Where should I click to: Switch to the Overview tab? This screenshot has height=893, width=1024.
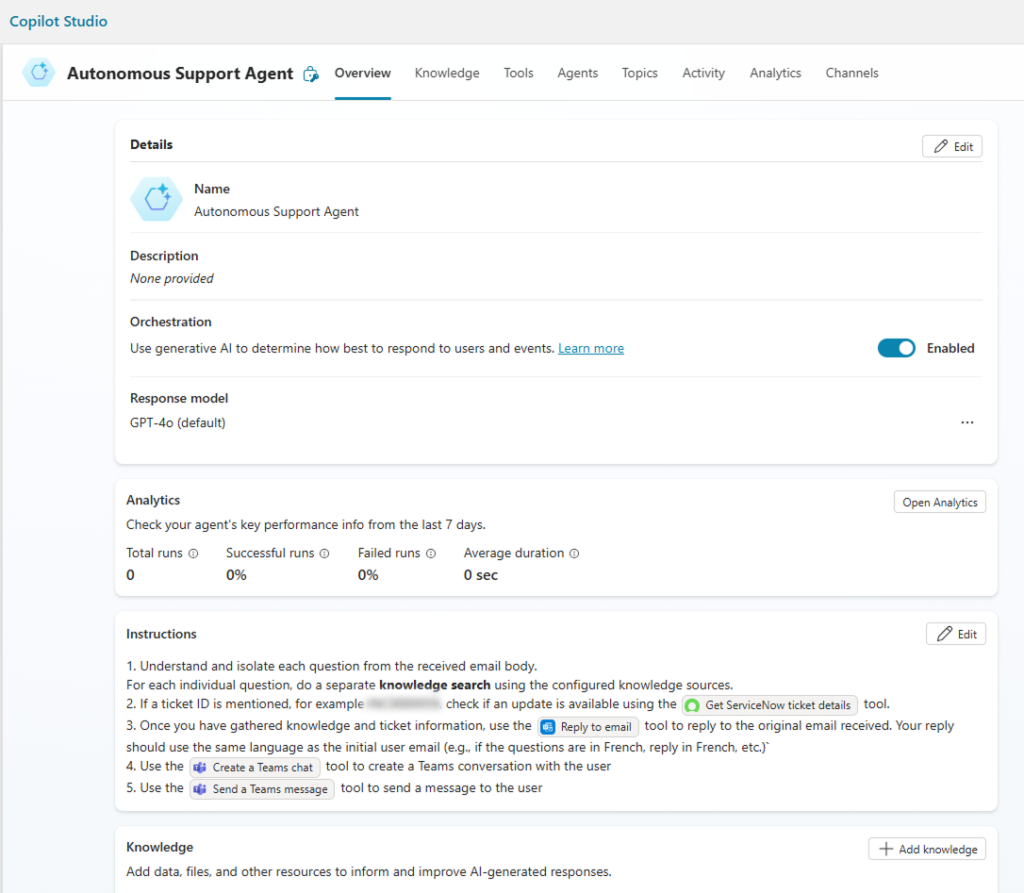click(362, 73)
